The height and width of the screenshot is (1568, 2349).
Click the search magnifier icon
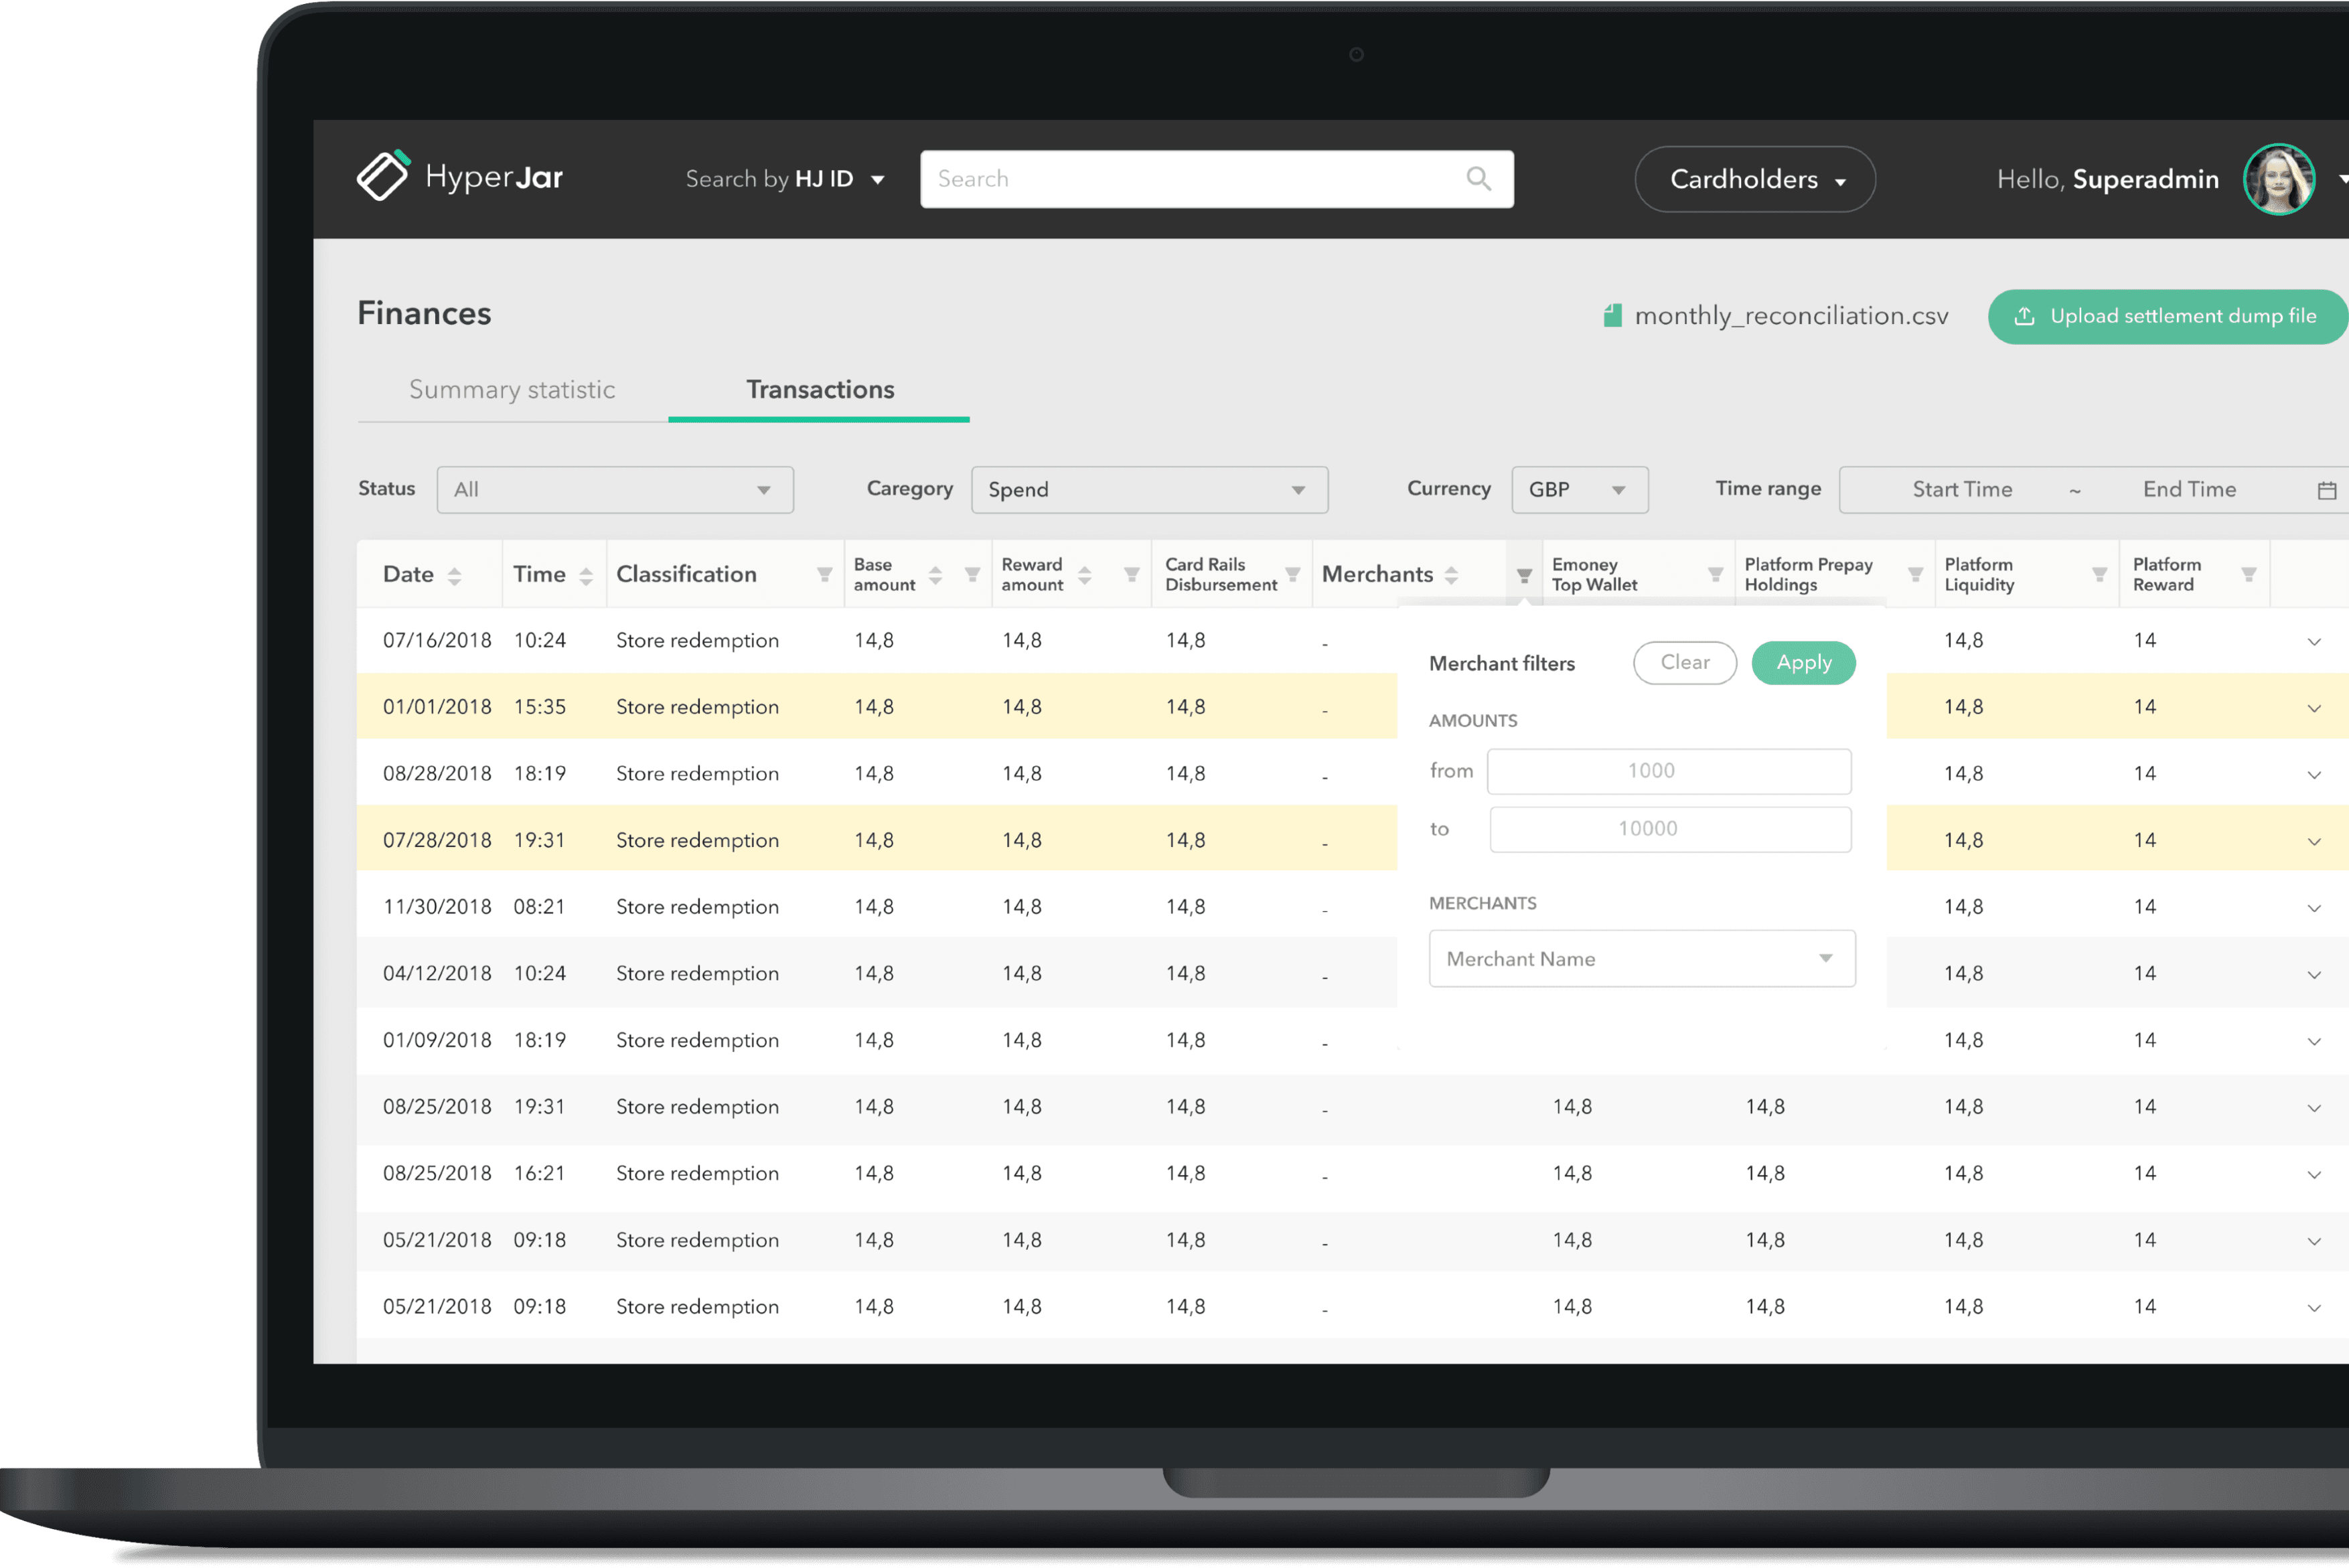[1479, 179]
